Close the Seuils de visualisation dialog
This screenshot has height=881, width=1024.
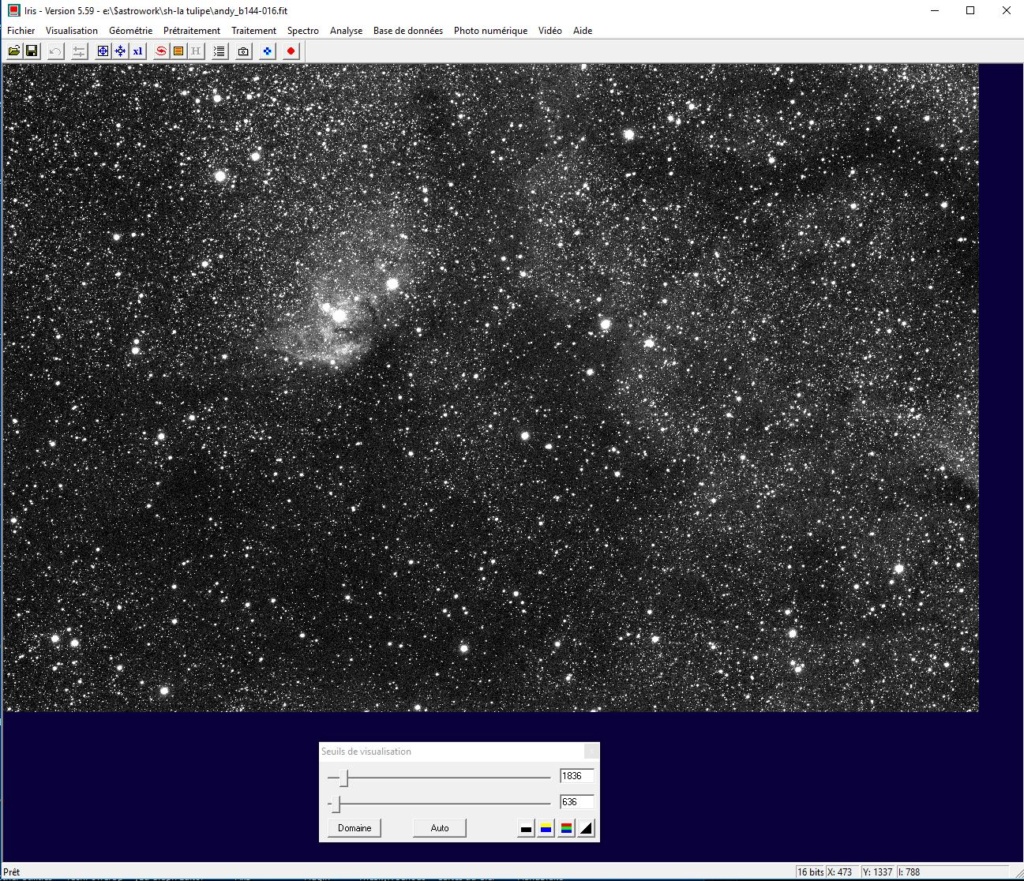590,751
